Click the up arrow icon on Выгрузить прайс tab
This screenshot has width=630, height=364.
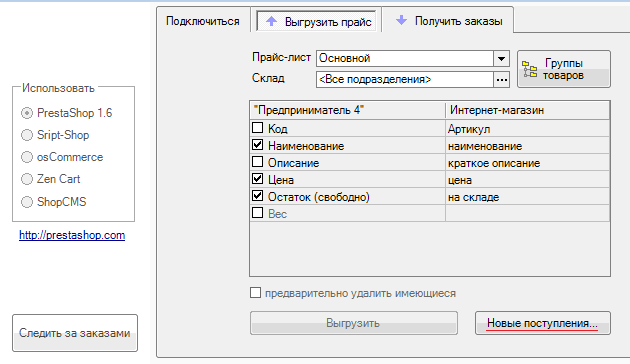point(272,21)
